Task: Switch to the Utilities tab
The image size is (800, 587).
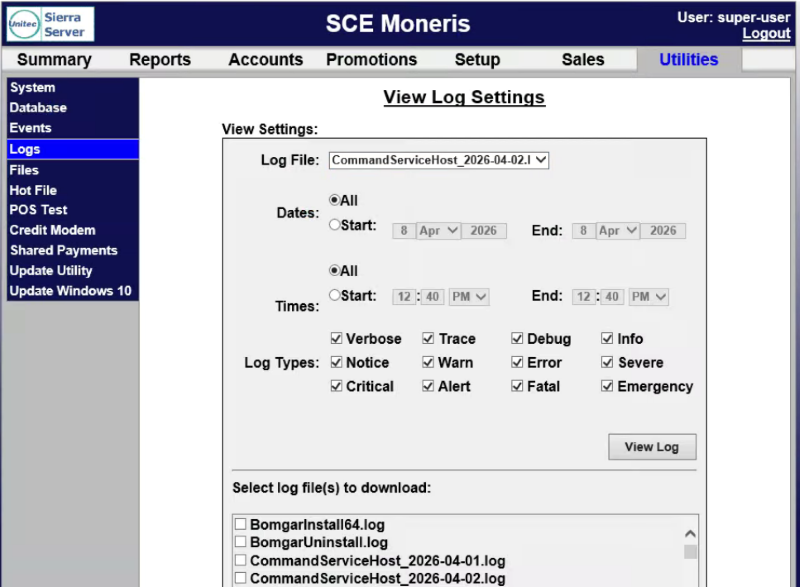Action: coord(688,60)
